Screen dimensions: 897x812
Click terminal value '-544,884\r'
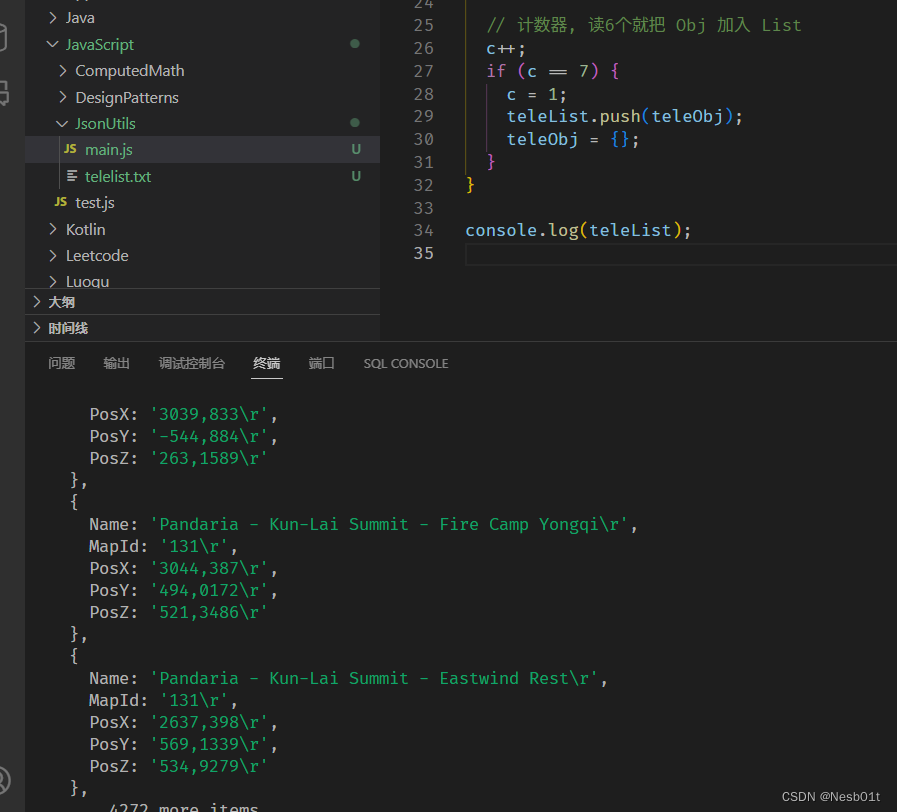pyautogui.click(x=209, y=437)
